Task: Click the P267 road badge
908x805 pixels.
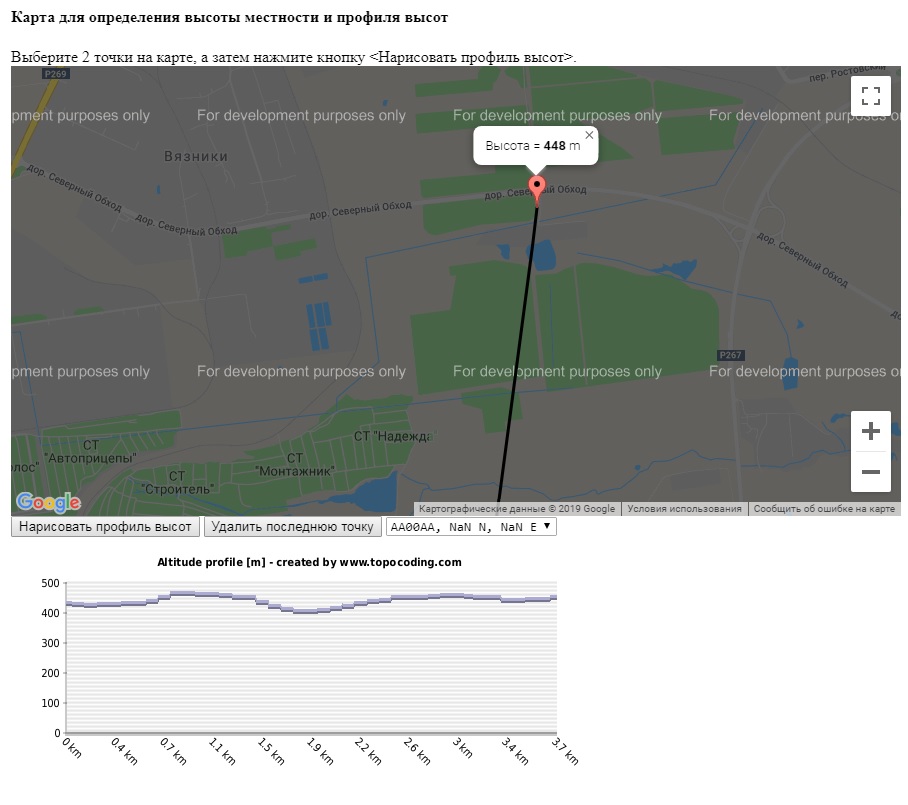Action: point(731,355)
